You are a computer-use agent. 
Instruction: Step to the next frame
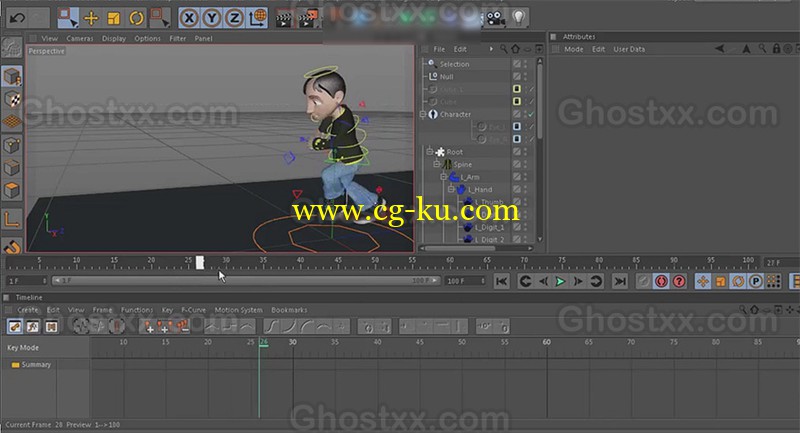[578, 282]
